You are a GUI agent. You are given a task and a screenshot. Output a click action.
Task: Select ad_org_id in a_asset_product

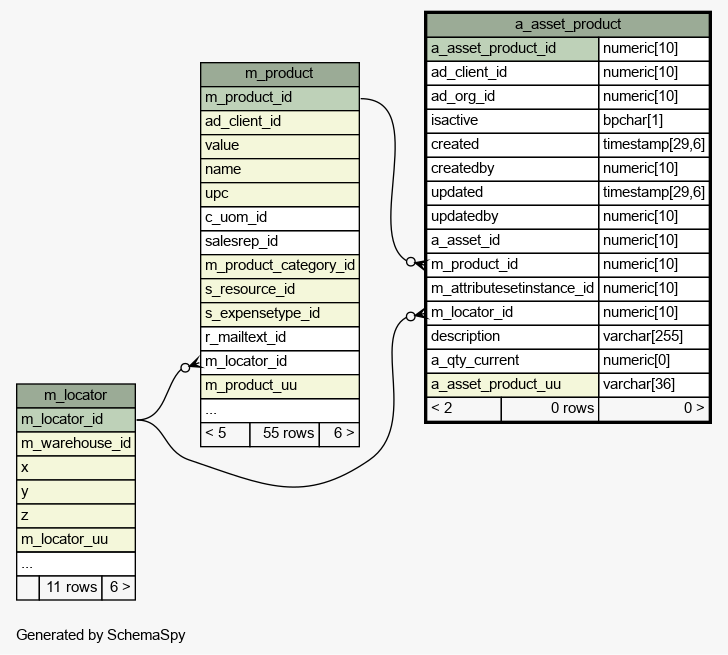coord(512,97)
